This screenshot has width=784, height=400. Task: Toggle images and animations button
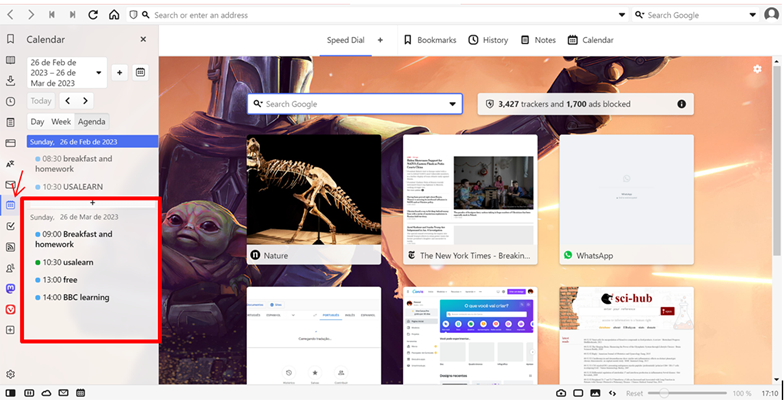tap(595, 393)
